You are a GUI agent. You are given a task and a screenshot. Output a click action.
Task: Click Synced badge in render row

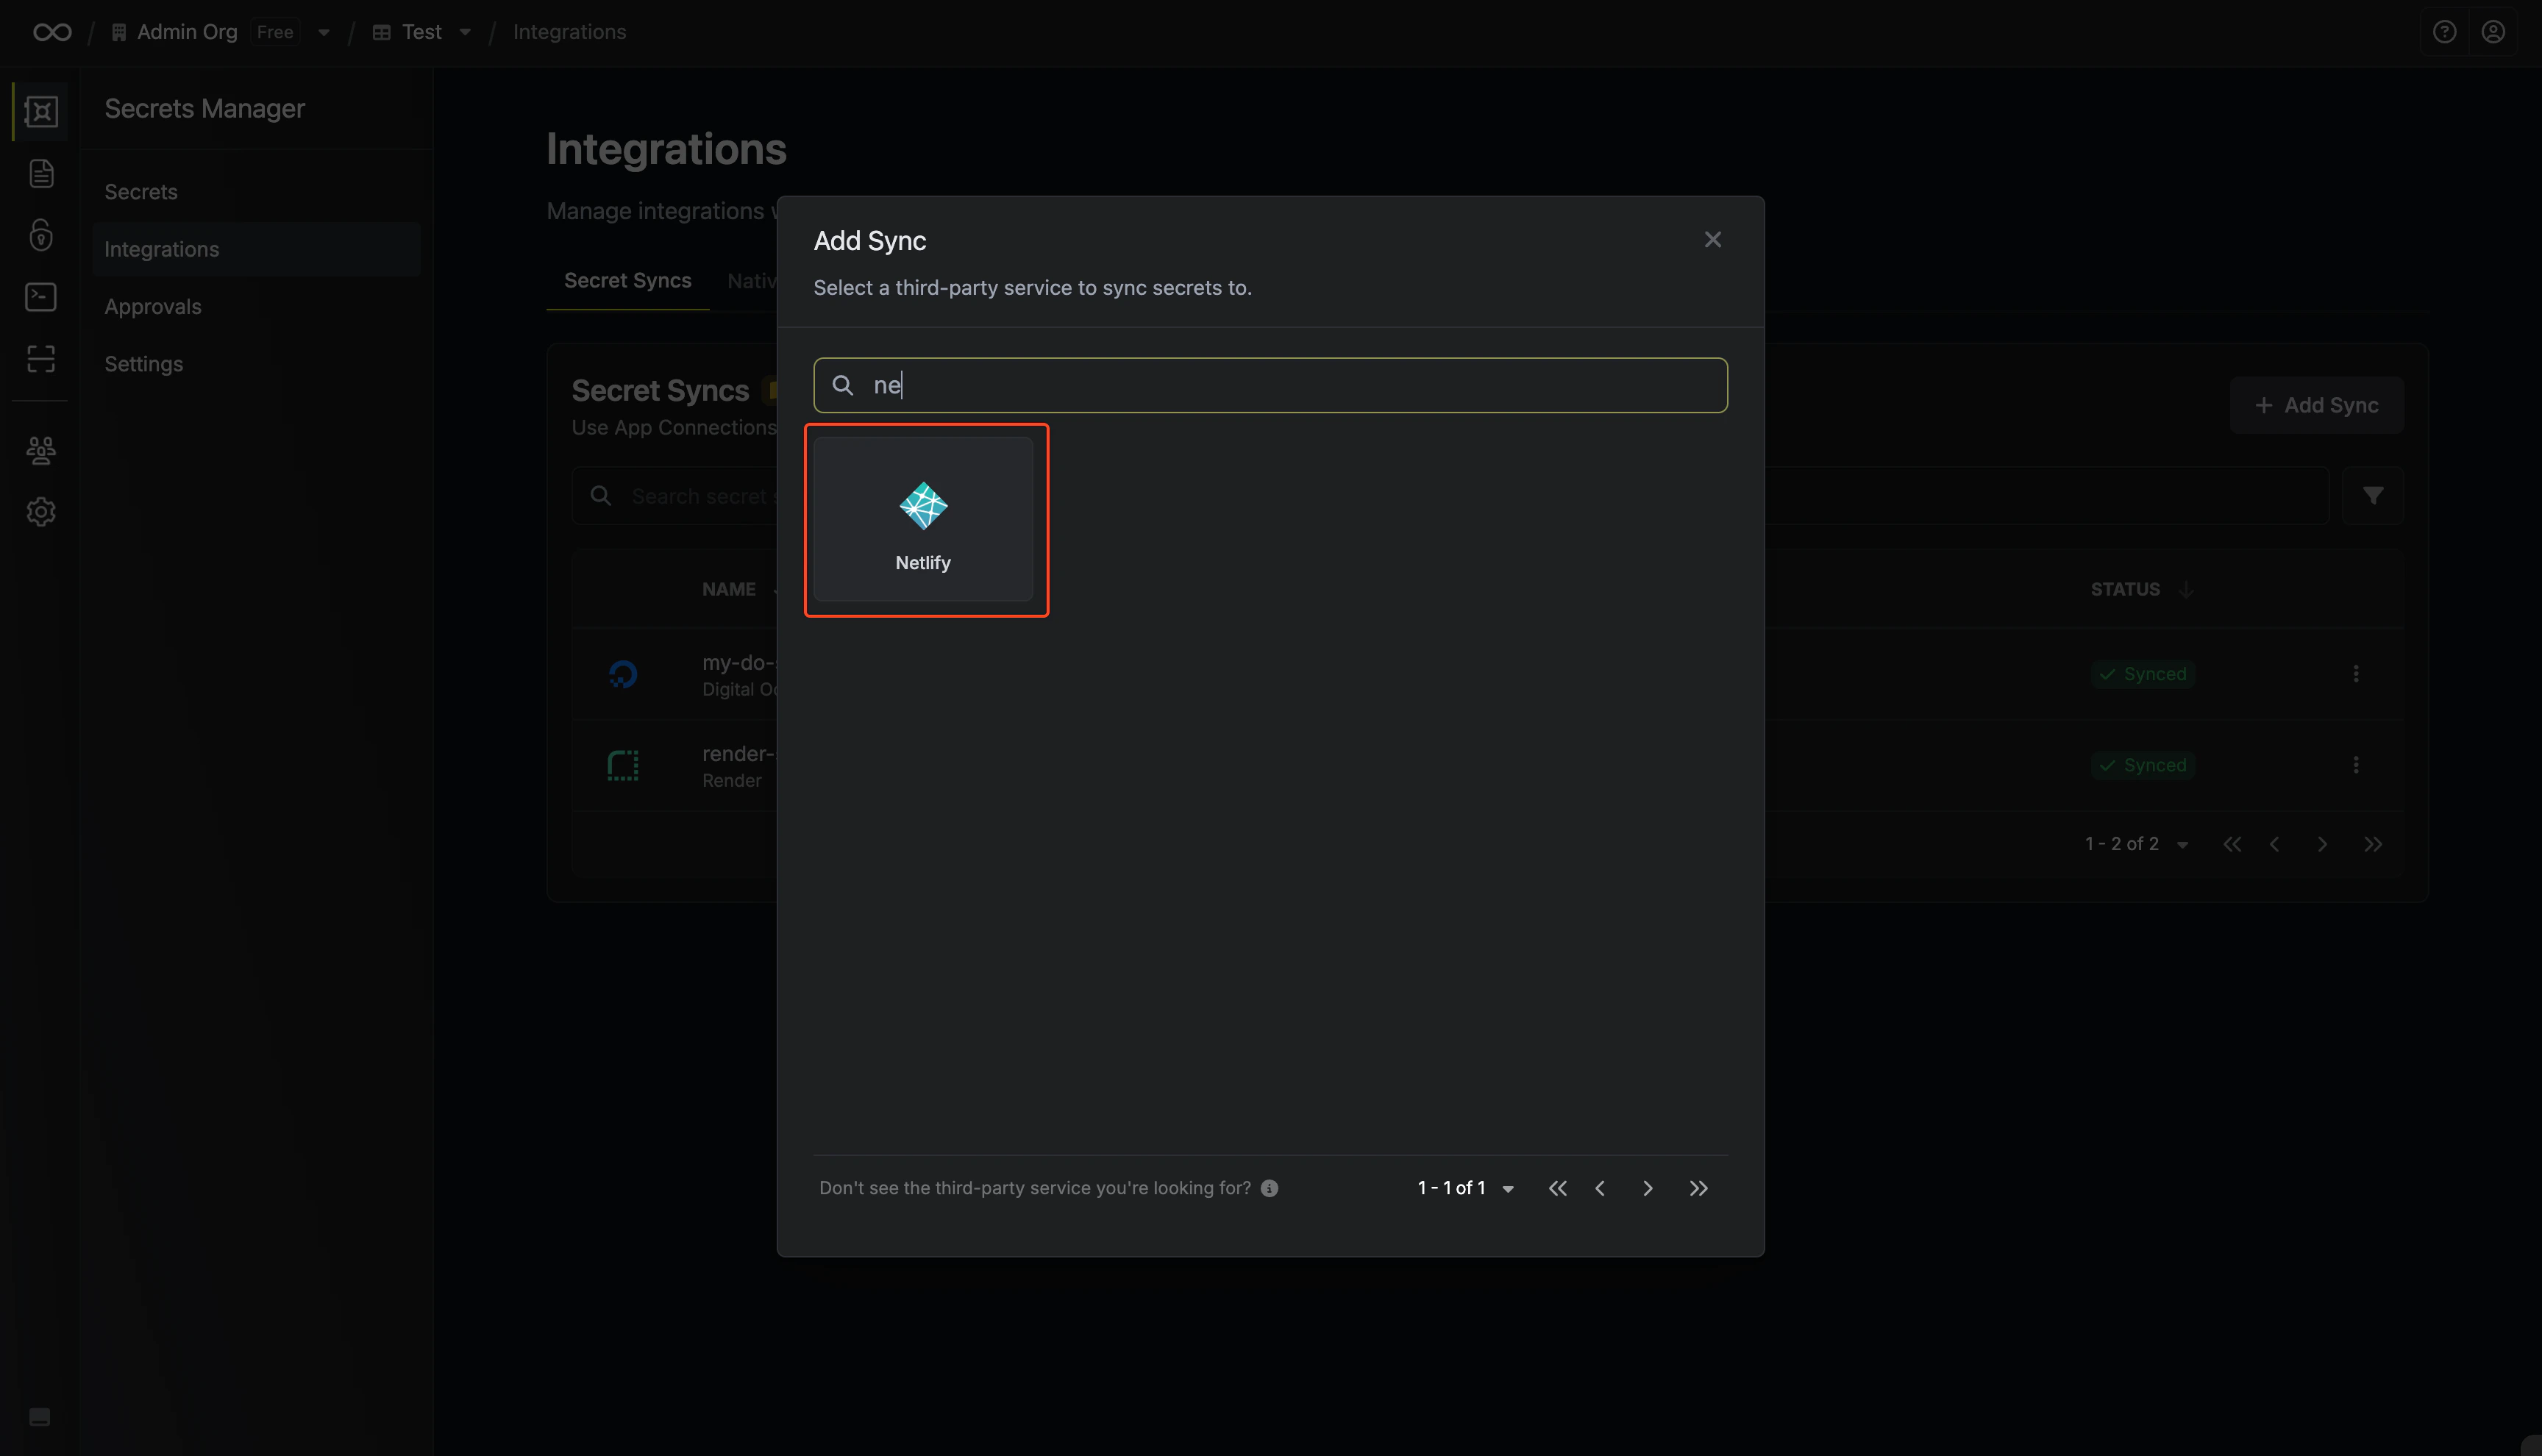(x=2142, y=765)
